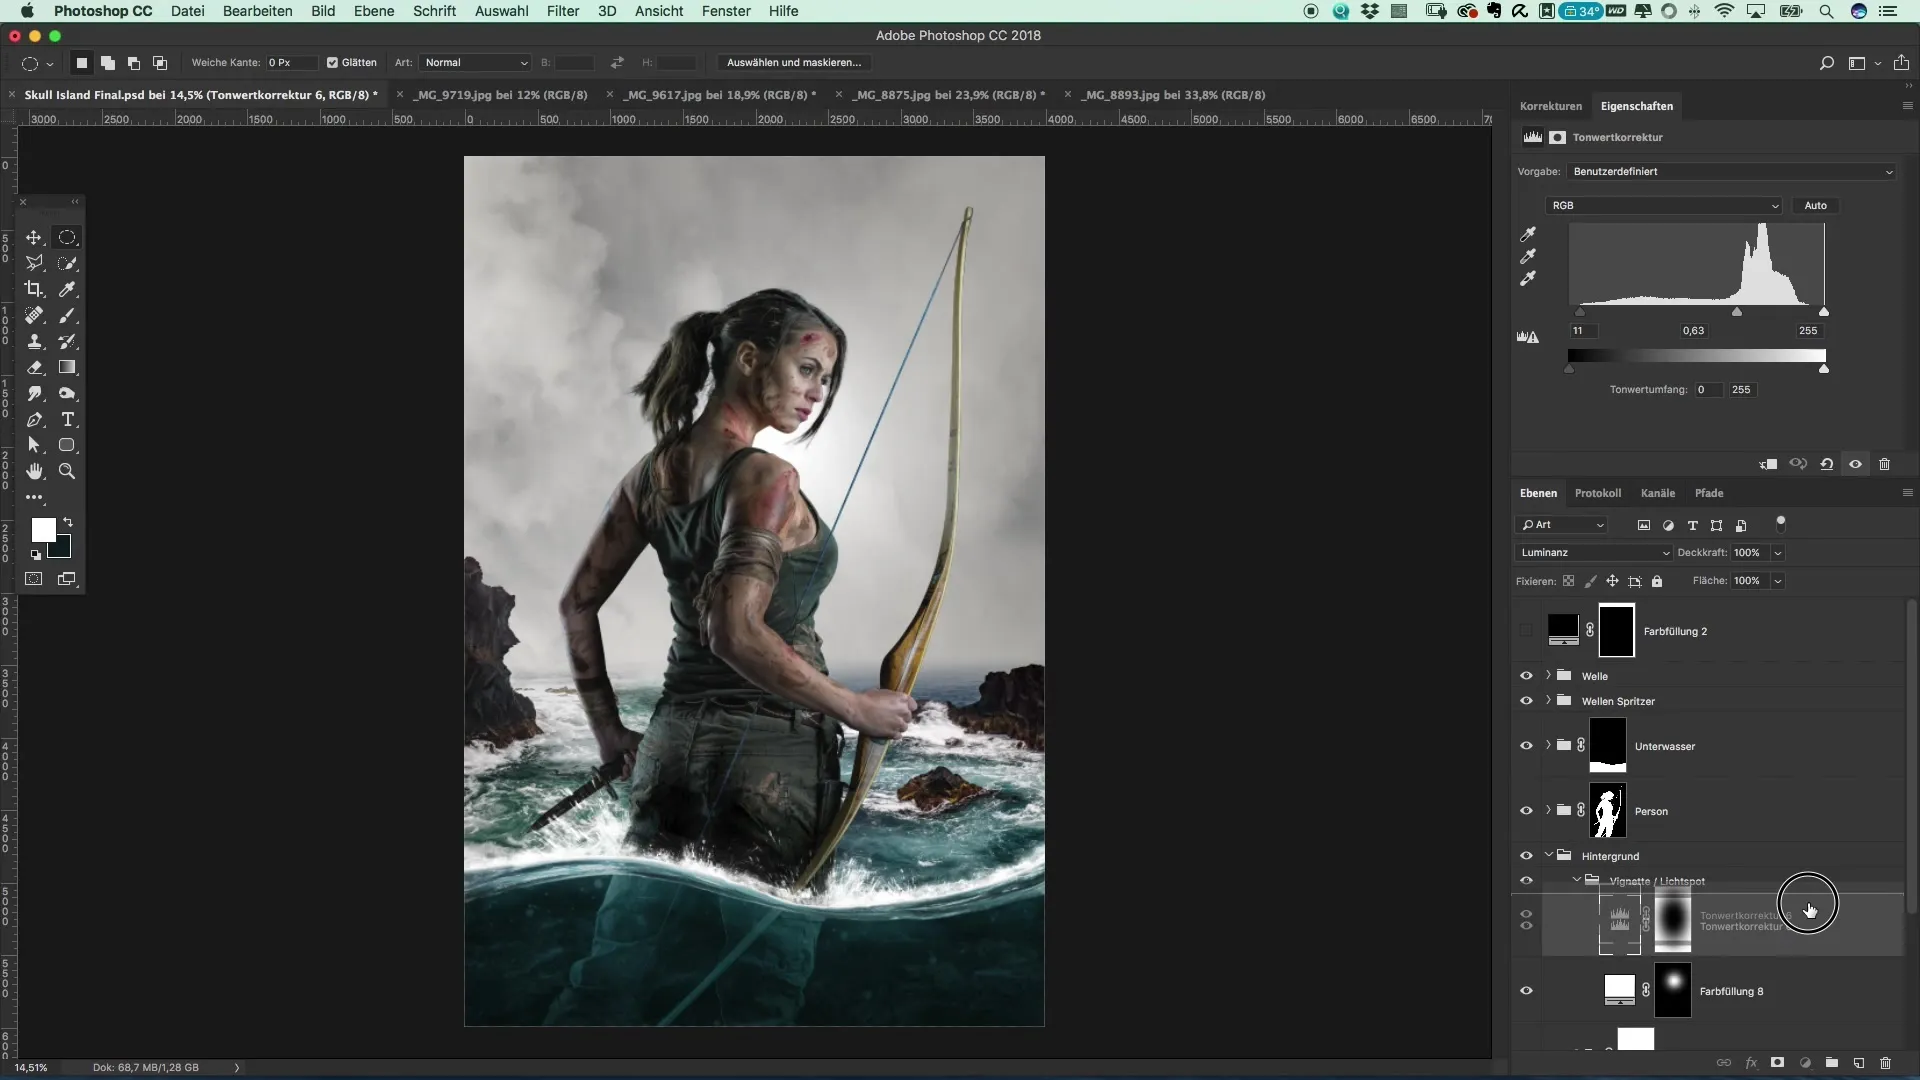
Task: Click the background color swatch
Action: click(63, 549)
